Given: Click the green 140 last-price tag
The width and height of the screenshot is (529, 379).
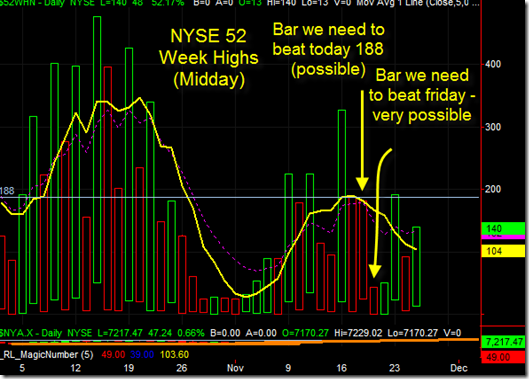Looking at the screenshot, I should pyautogui.click(x=503, y=228).
